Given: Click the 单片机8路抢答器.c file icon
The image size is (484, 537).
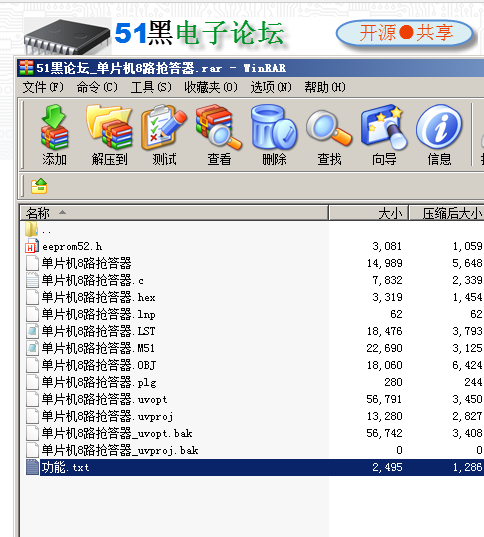Looking at the screenshot, I should tap(32, 280).
